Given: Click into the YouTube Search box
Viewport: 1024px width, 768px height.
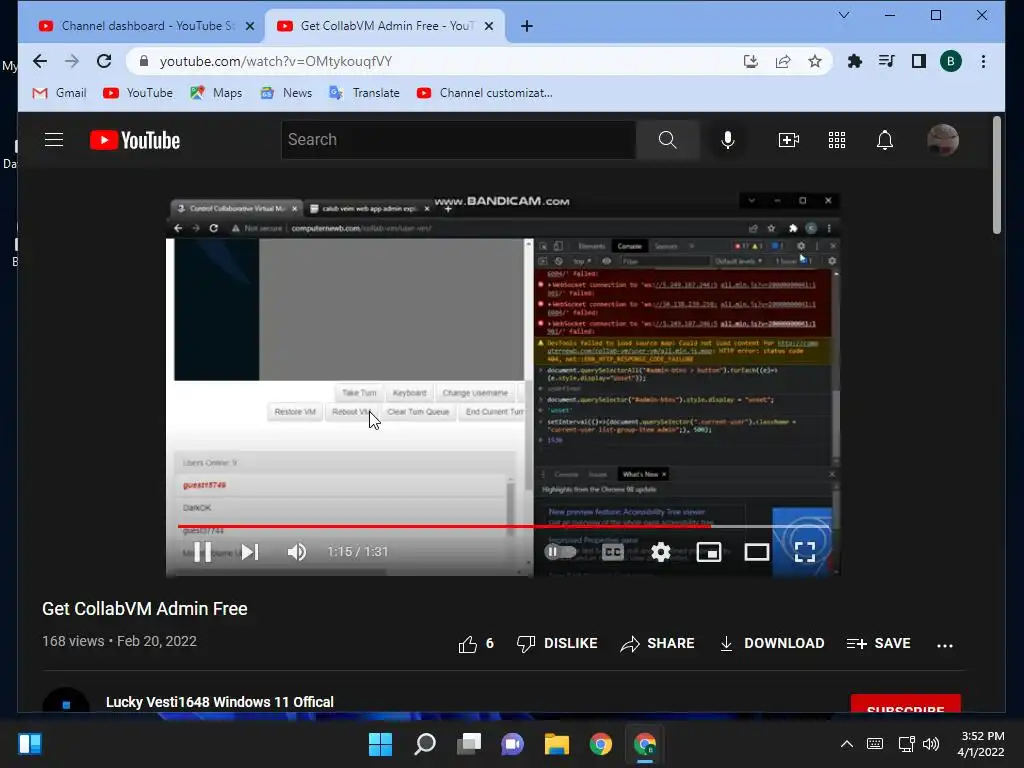Looking at the screenshot, I should tap(458, 140).
